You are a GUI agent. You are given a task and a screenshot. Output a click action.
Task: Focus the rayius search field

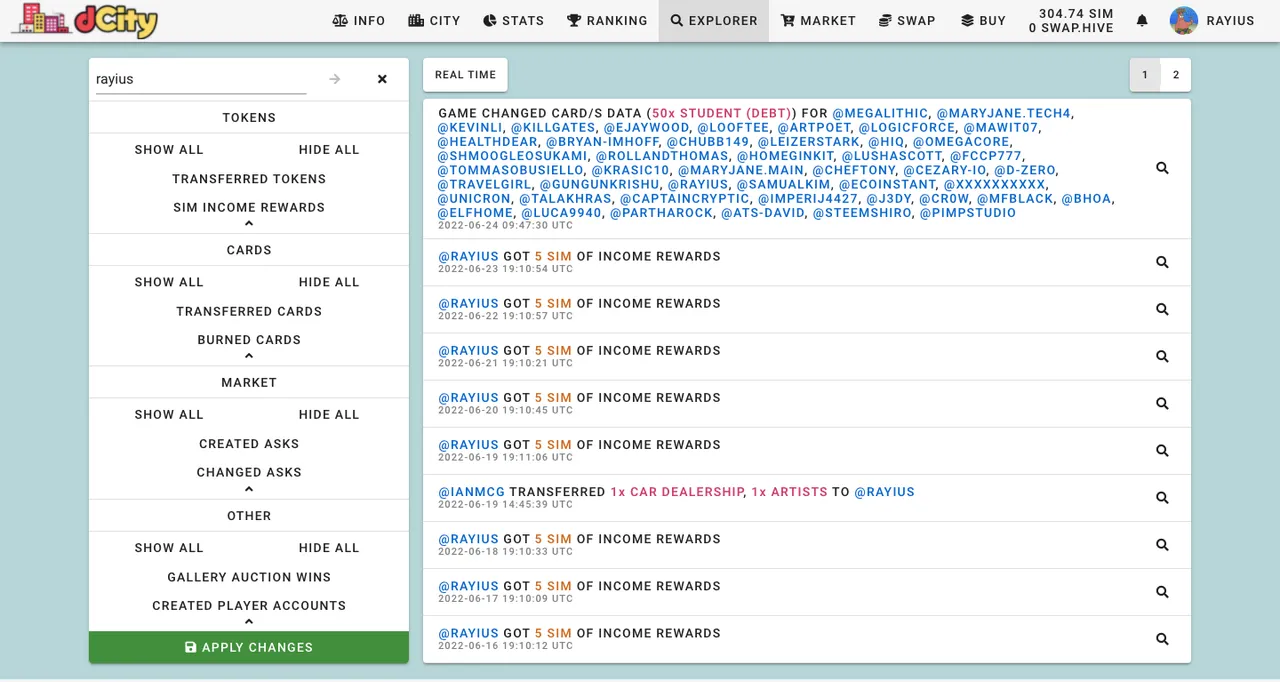tap(201, 79)
